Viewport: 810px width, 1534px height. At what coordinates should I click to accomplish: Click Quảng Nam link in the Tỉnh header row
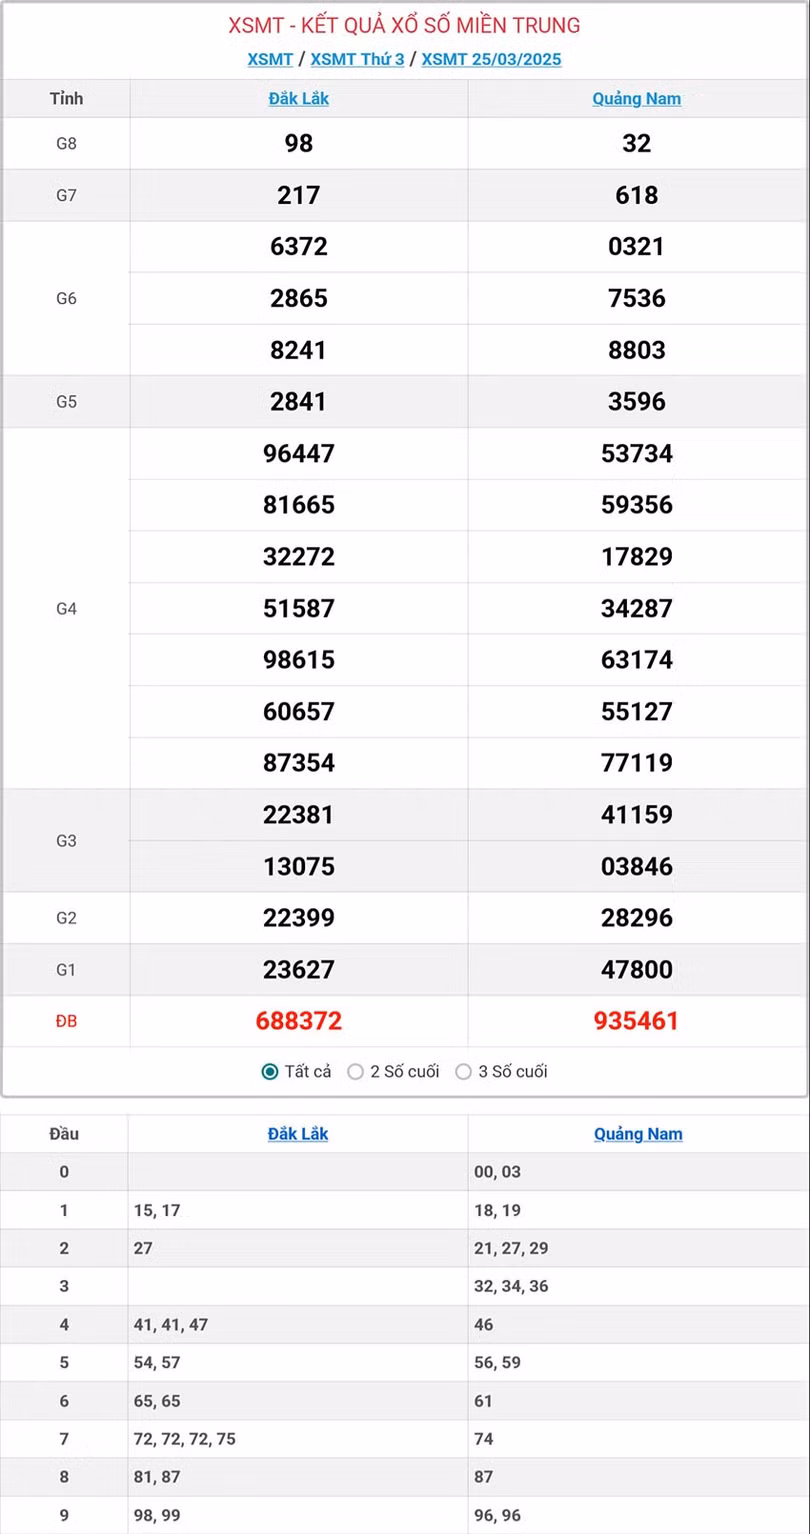pyautogui.click(x=636, y=99)
